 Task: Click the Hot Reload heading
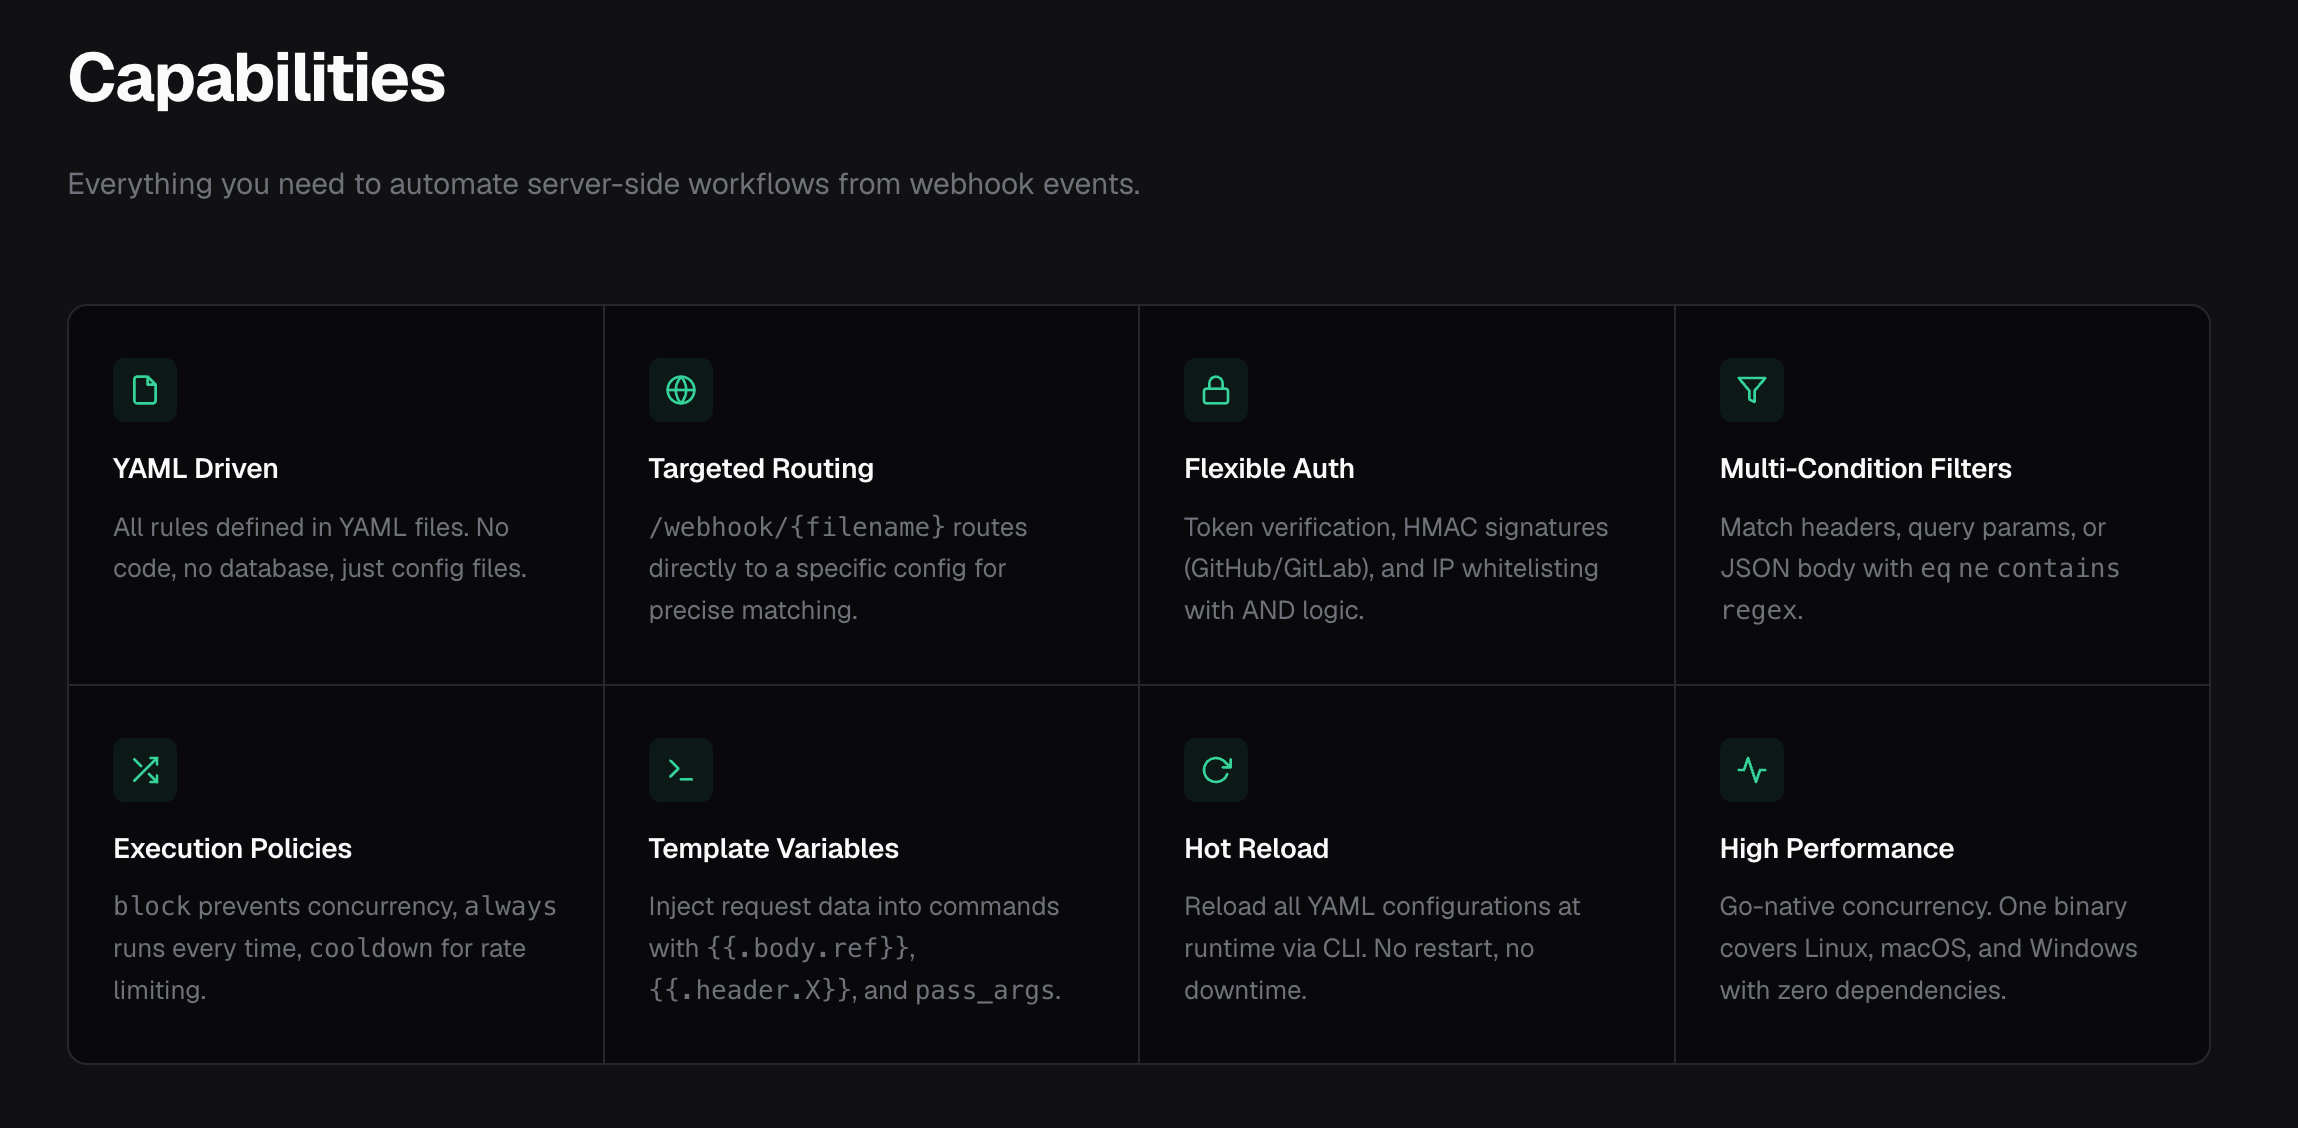click(x=1256, y=848)
